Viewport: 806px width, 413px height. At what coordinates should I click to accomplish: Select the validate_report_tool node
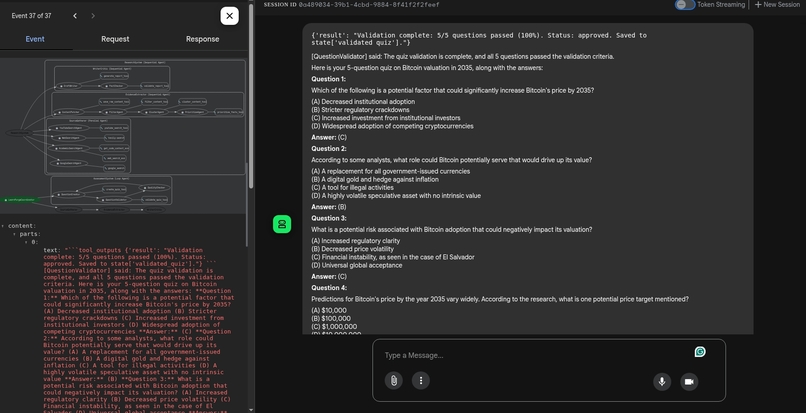point(155,86)
